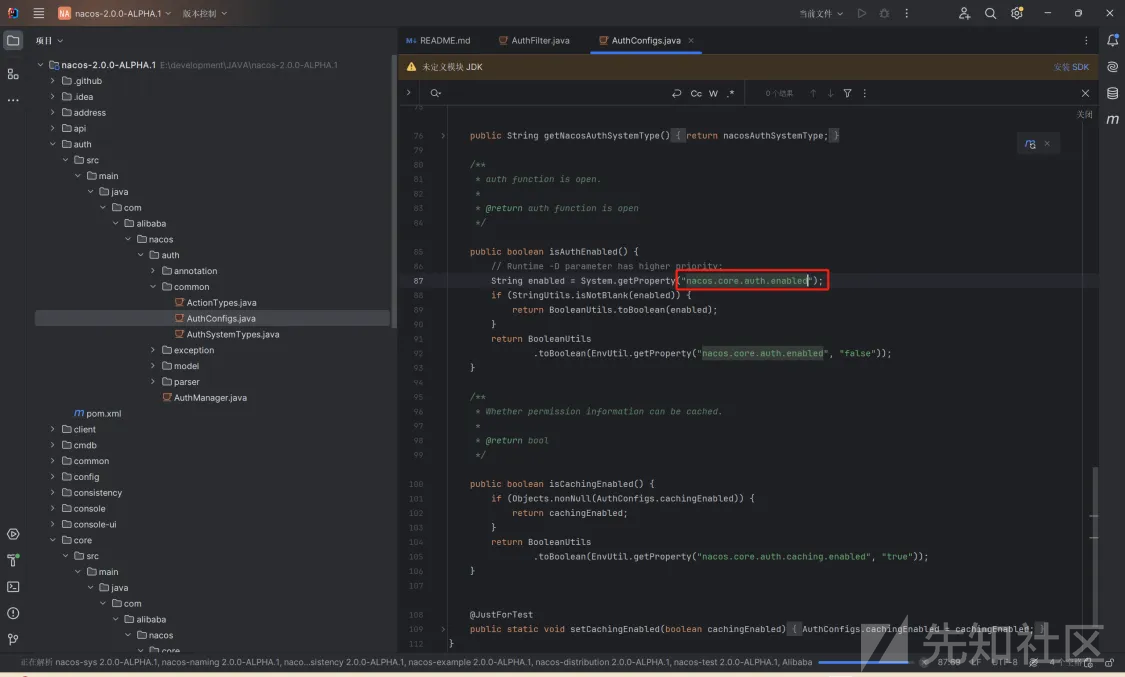Switch to the AuthFilter.java tab
The image size is (1125, 677).
[x=534, y=40]
